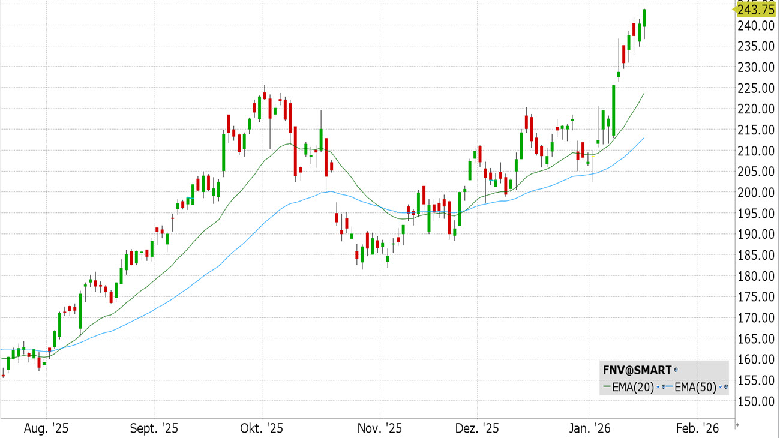Click the EMA(50) legend label
780x438 pixels.
pyautogui.click(x=695, y=387)
